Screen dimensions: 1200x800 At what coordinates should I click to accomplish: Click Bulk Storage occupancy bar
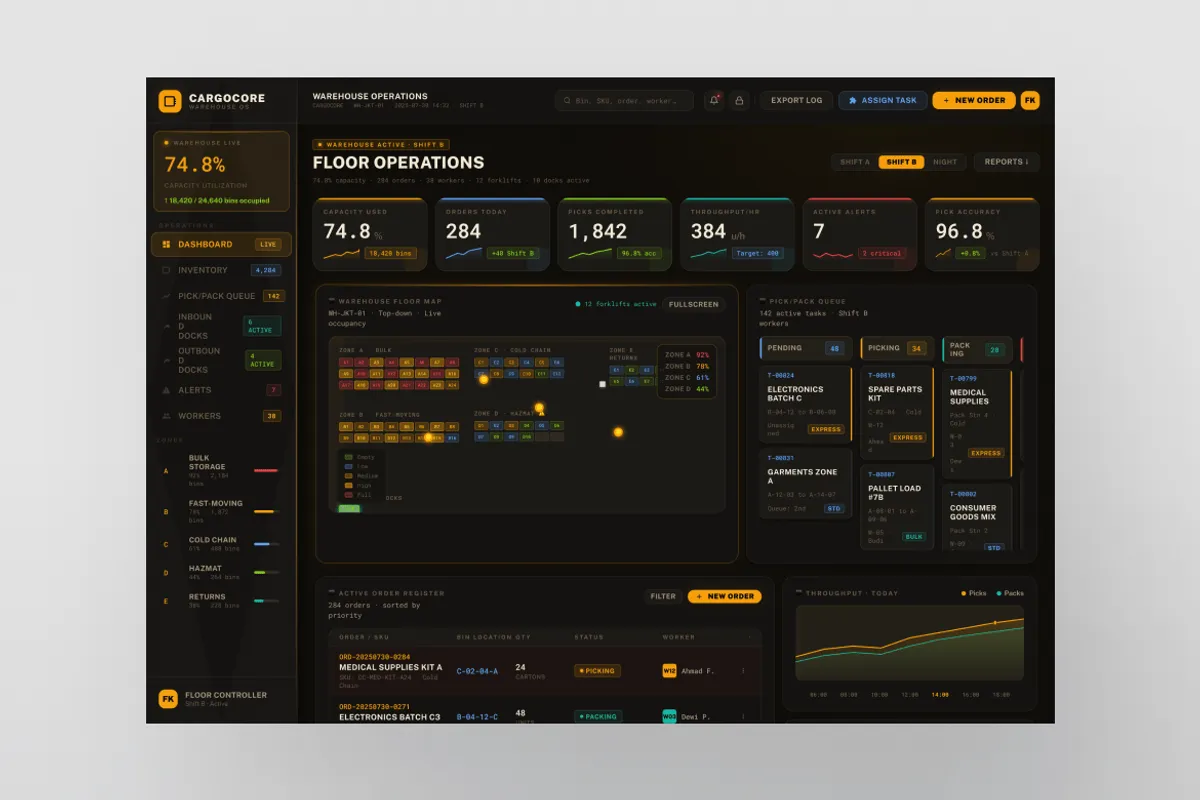[266, 470]
